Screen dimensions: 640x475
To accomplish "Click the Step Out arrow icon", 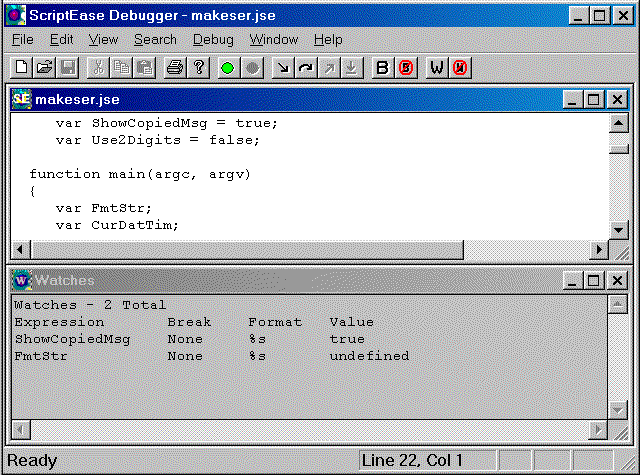I will (329, 67).
